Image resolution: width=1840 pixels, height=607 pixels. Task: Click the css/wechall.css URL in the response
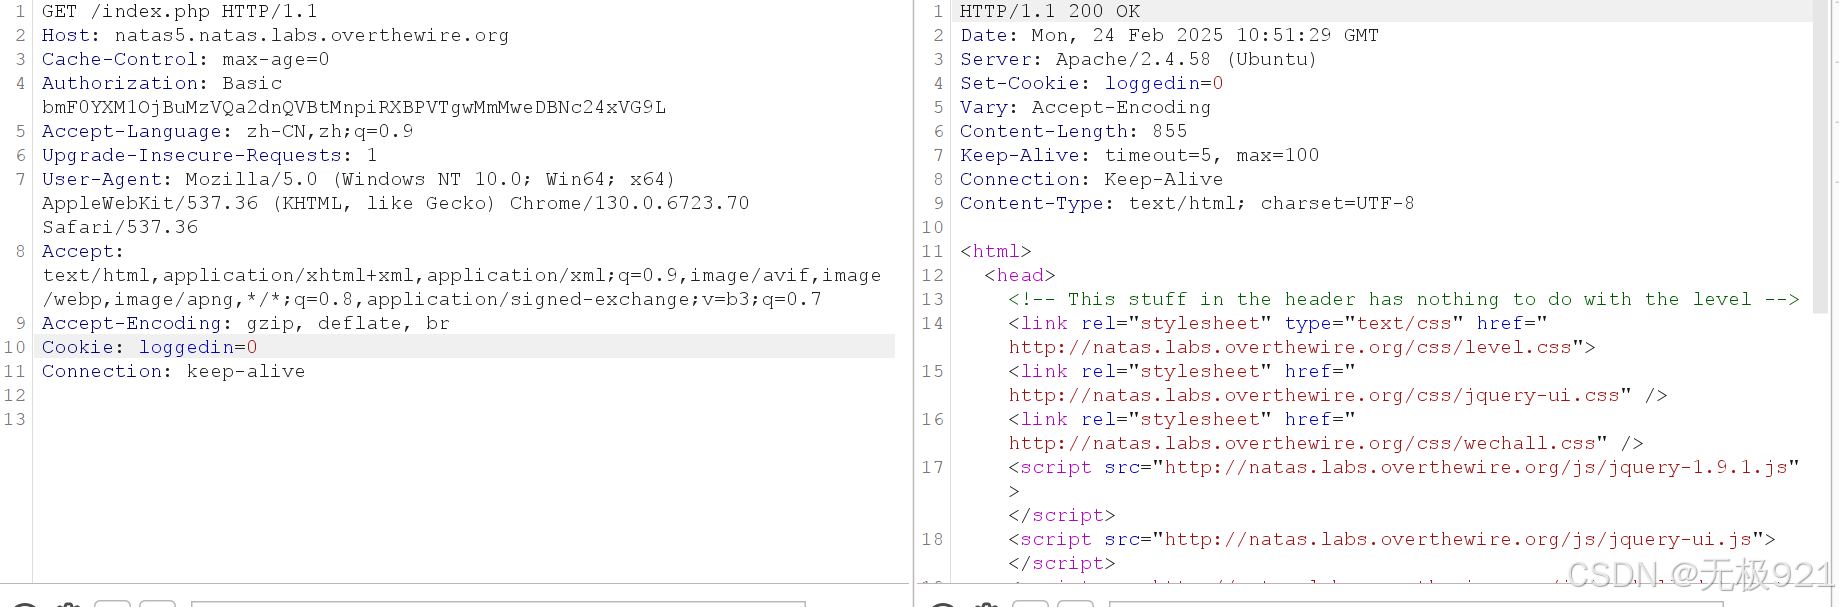point(1302,443)
